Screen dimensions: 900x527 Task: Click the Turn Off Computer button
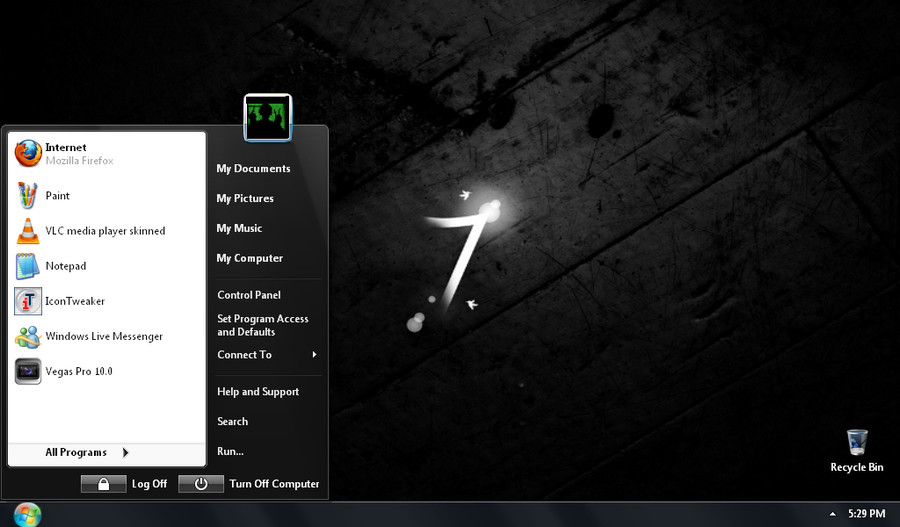(250, 484)
